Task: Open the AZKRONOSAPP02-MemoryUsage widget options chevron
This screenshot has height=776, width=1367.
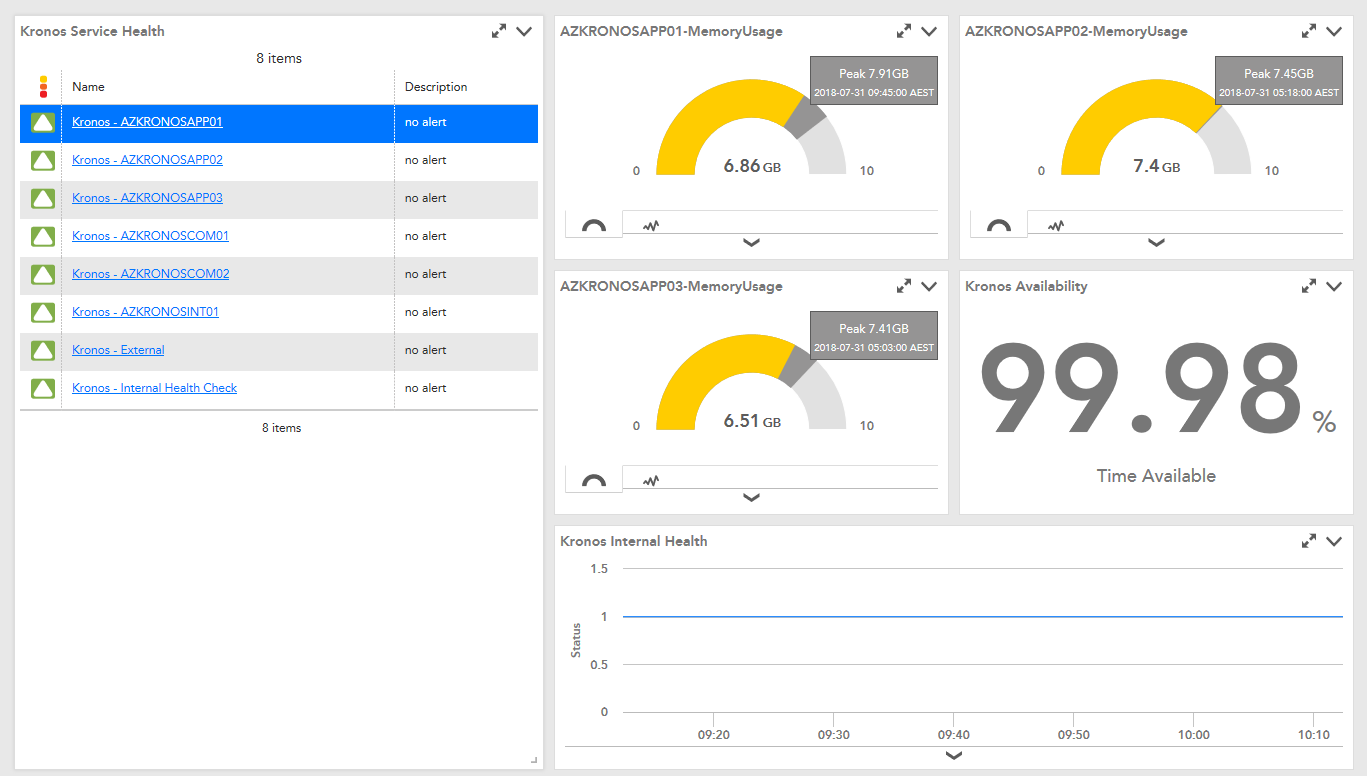Action: point(1334,31)
